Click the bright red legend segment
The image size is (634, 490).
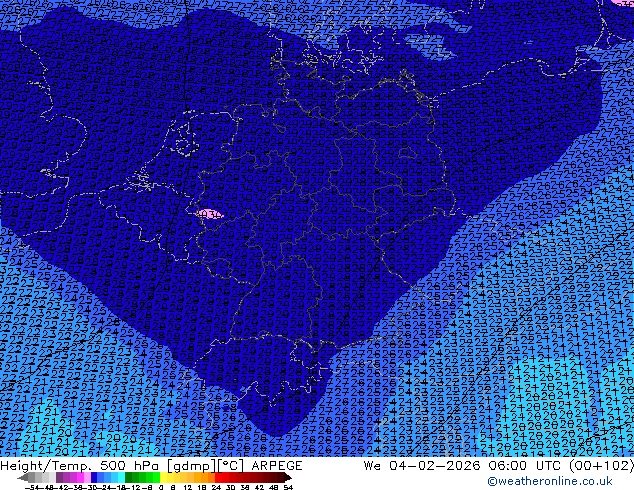coord(218,478)
